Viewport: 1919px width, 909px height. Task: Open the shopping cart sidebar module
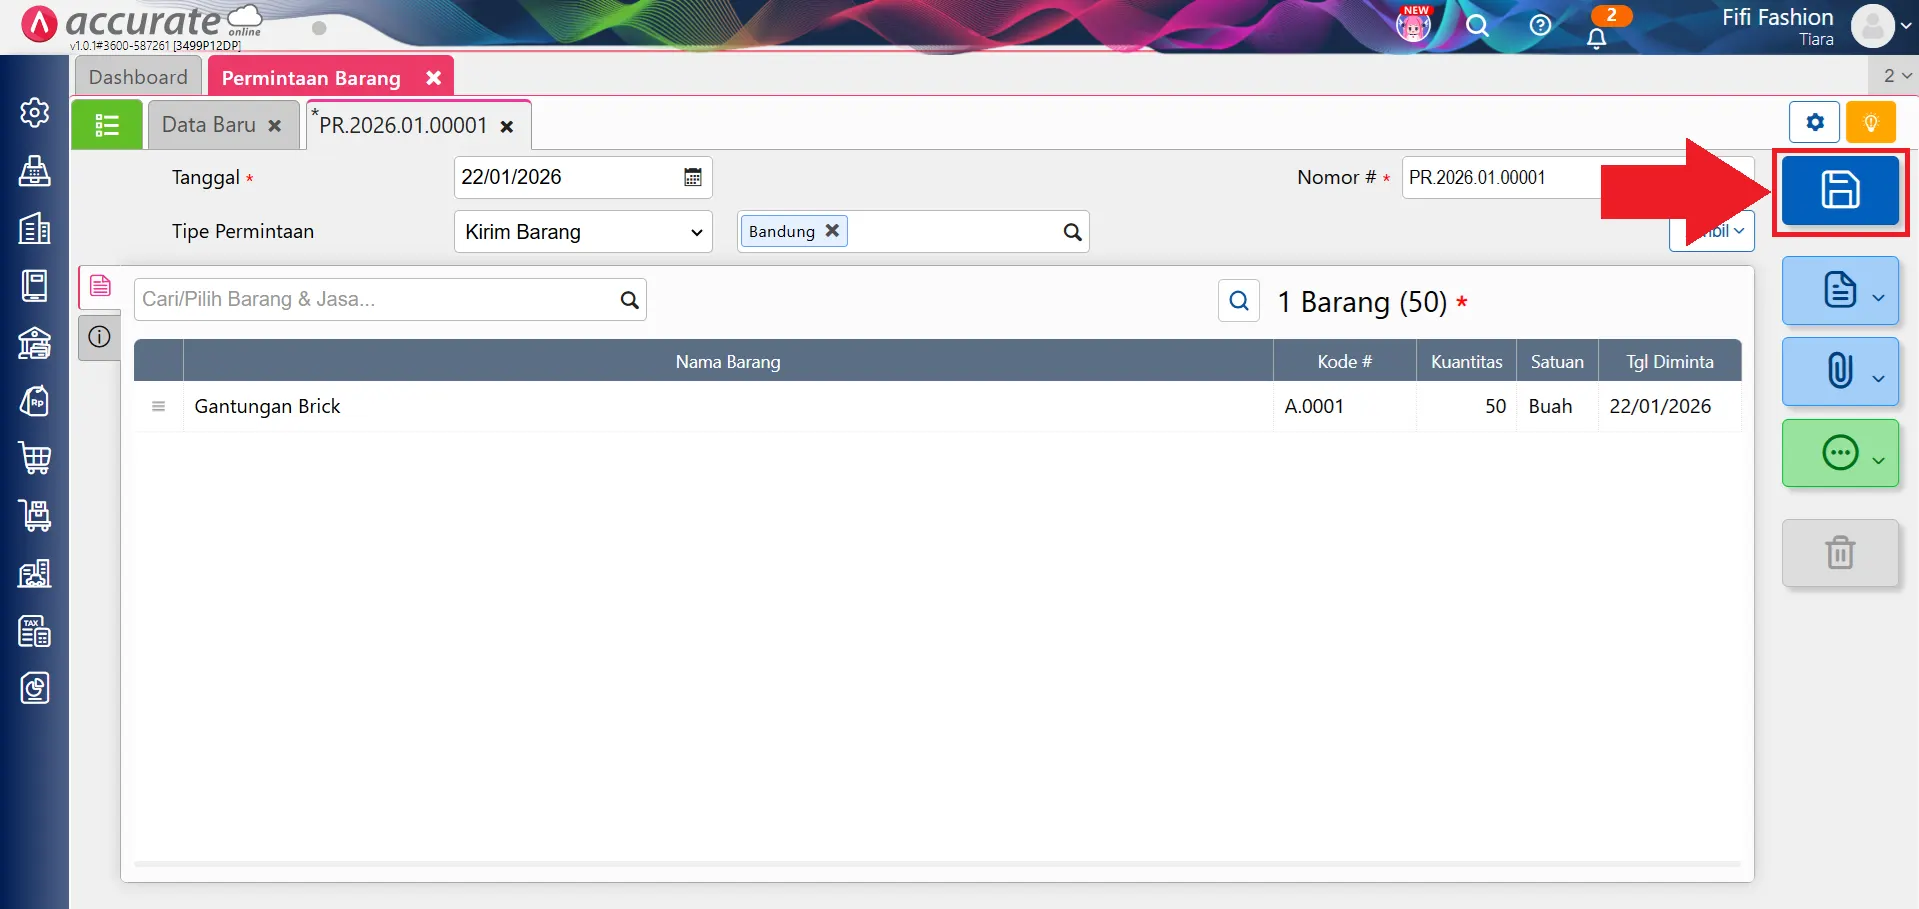35,458
